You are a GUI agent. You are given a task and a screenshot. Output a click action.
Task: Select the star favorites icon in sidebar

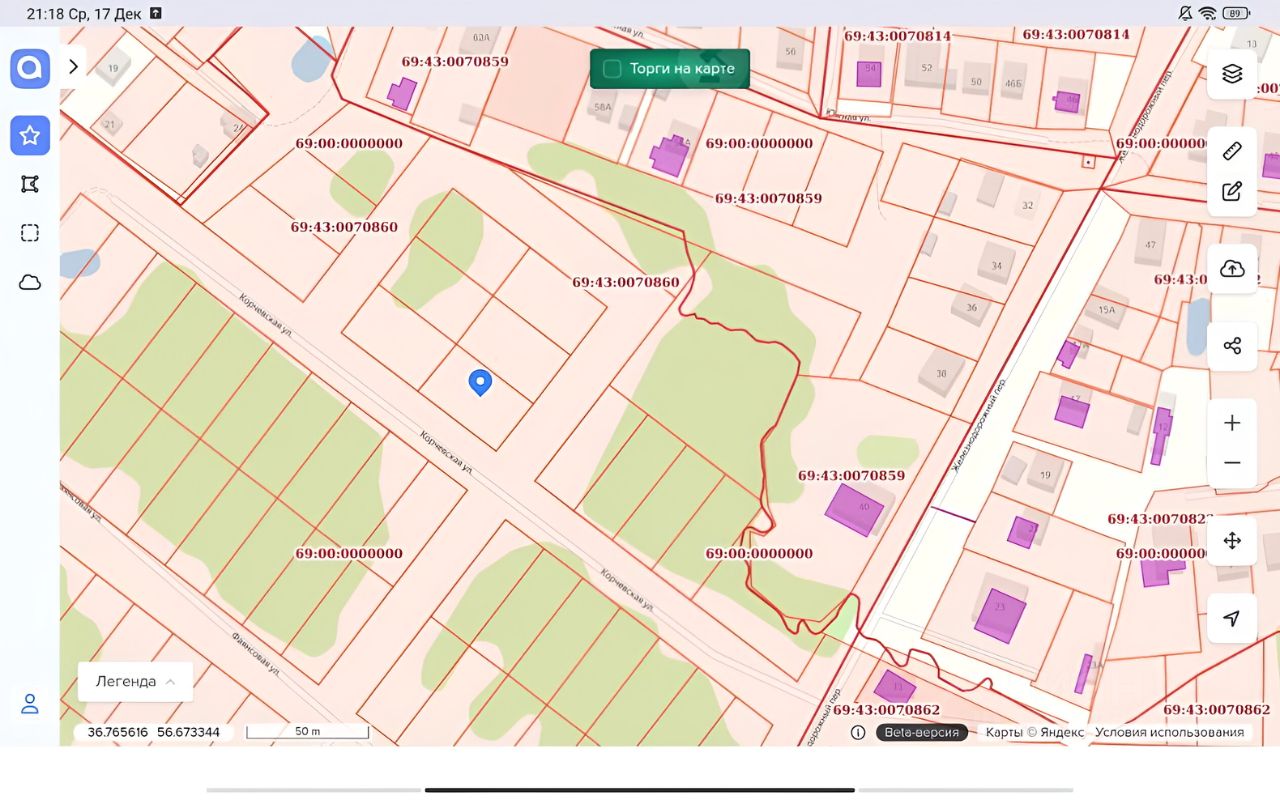30,135
